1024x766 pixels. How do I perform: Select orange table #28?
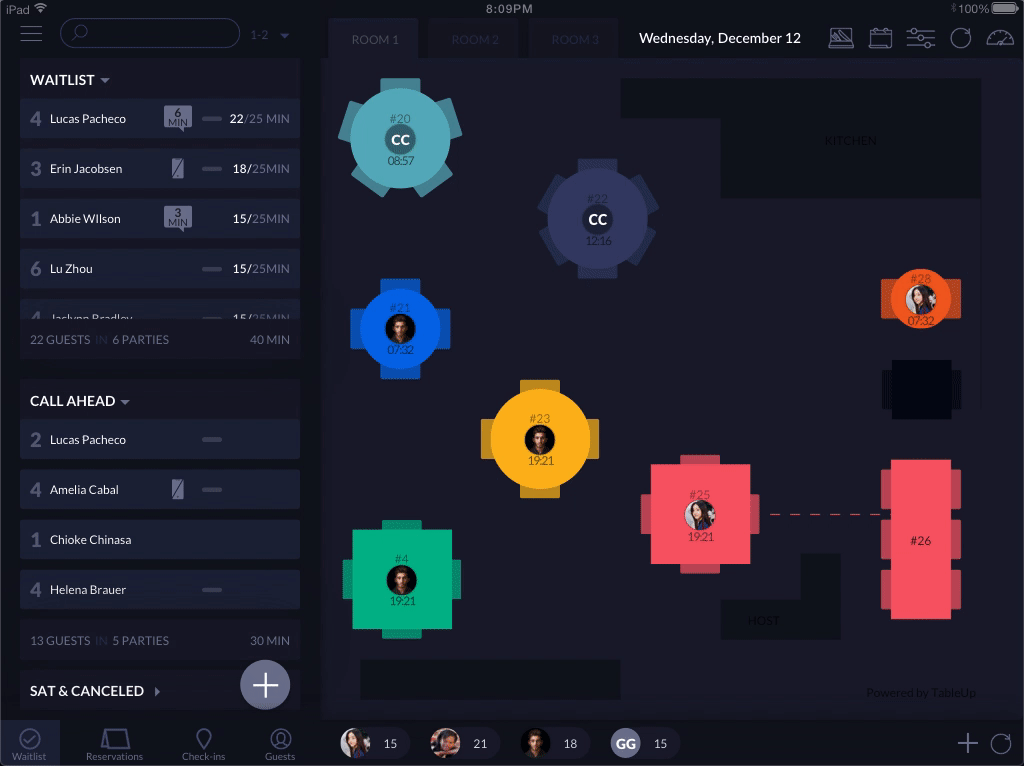(921, 298)
